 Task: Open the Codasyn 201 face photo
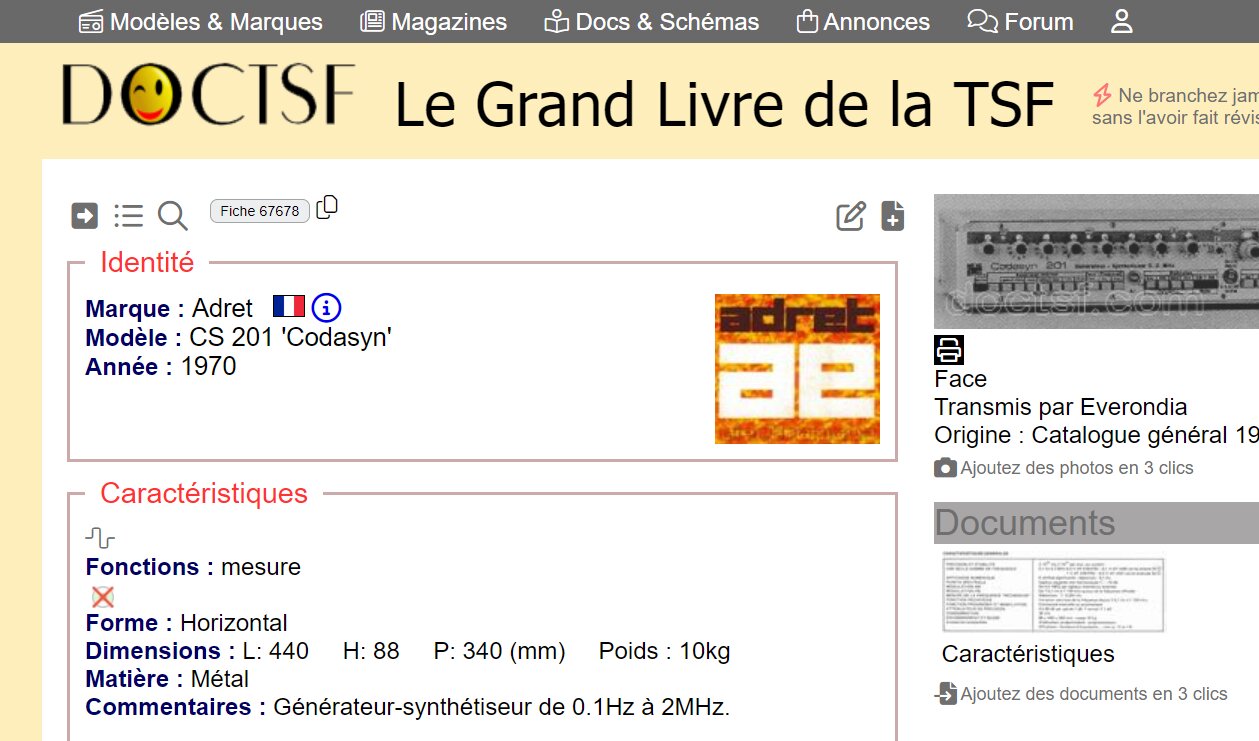[1096, 261]
